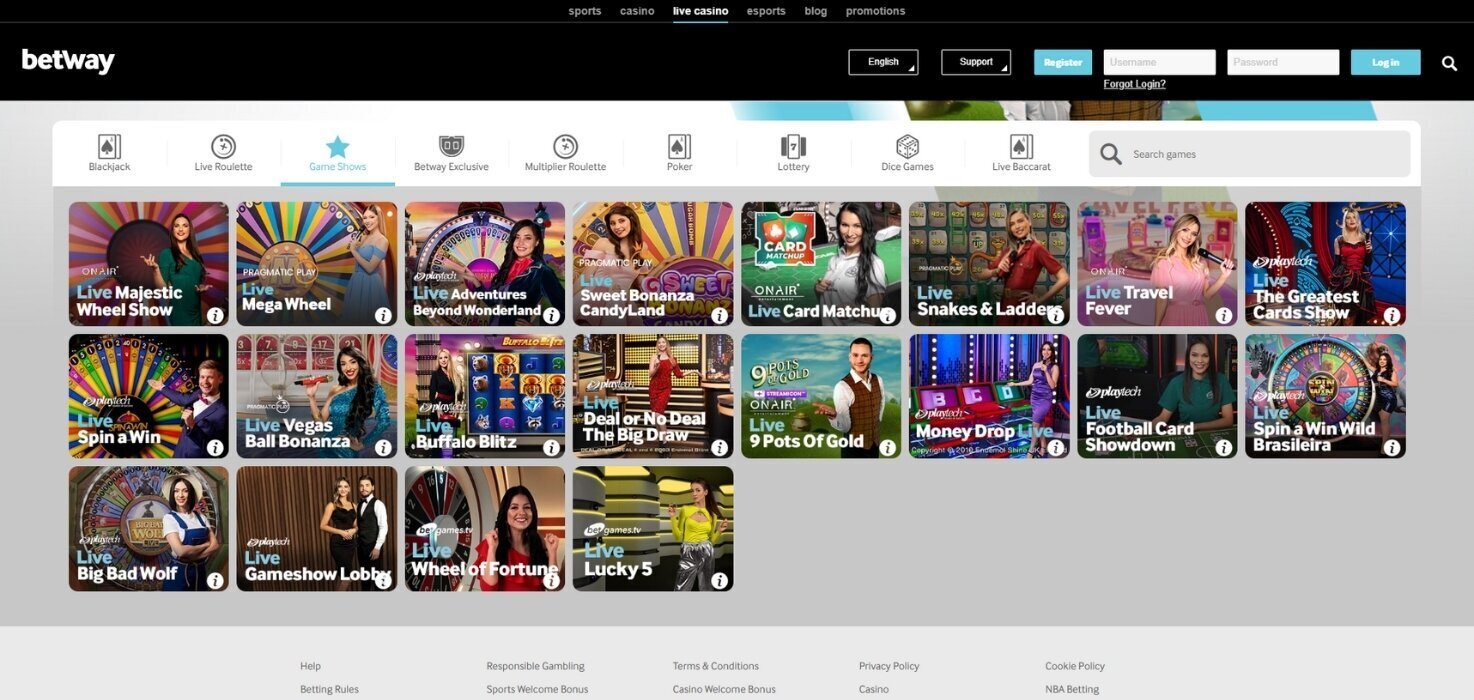Screen dimensions: 1474x700
Task: Open info icon on Spin a Win Wild Brasileira
Action: [x=1391, y=448]
